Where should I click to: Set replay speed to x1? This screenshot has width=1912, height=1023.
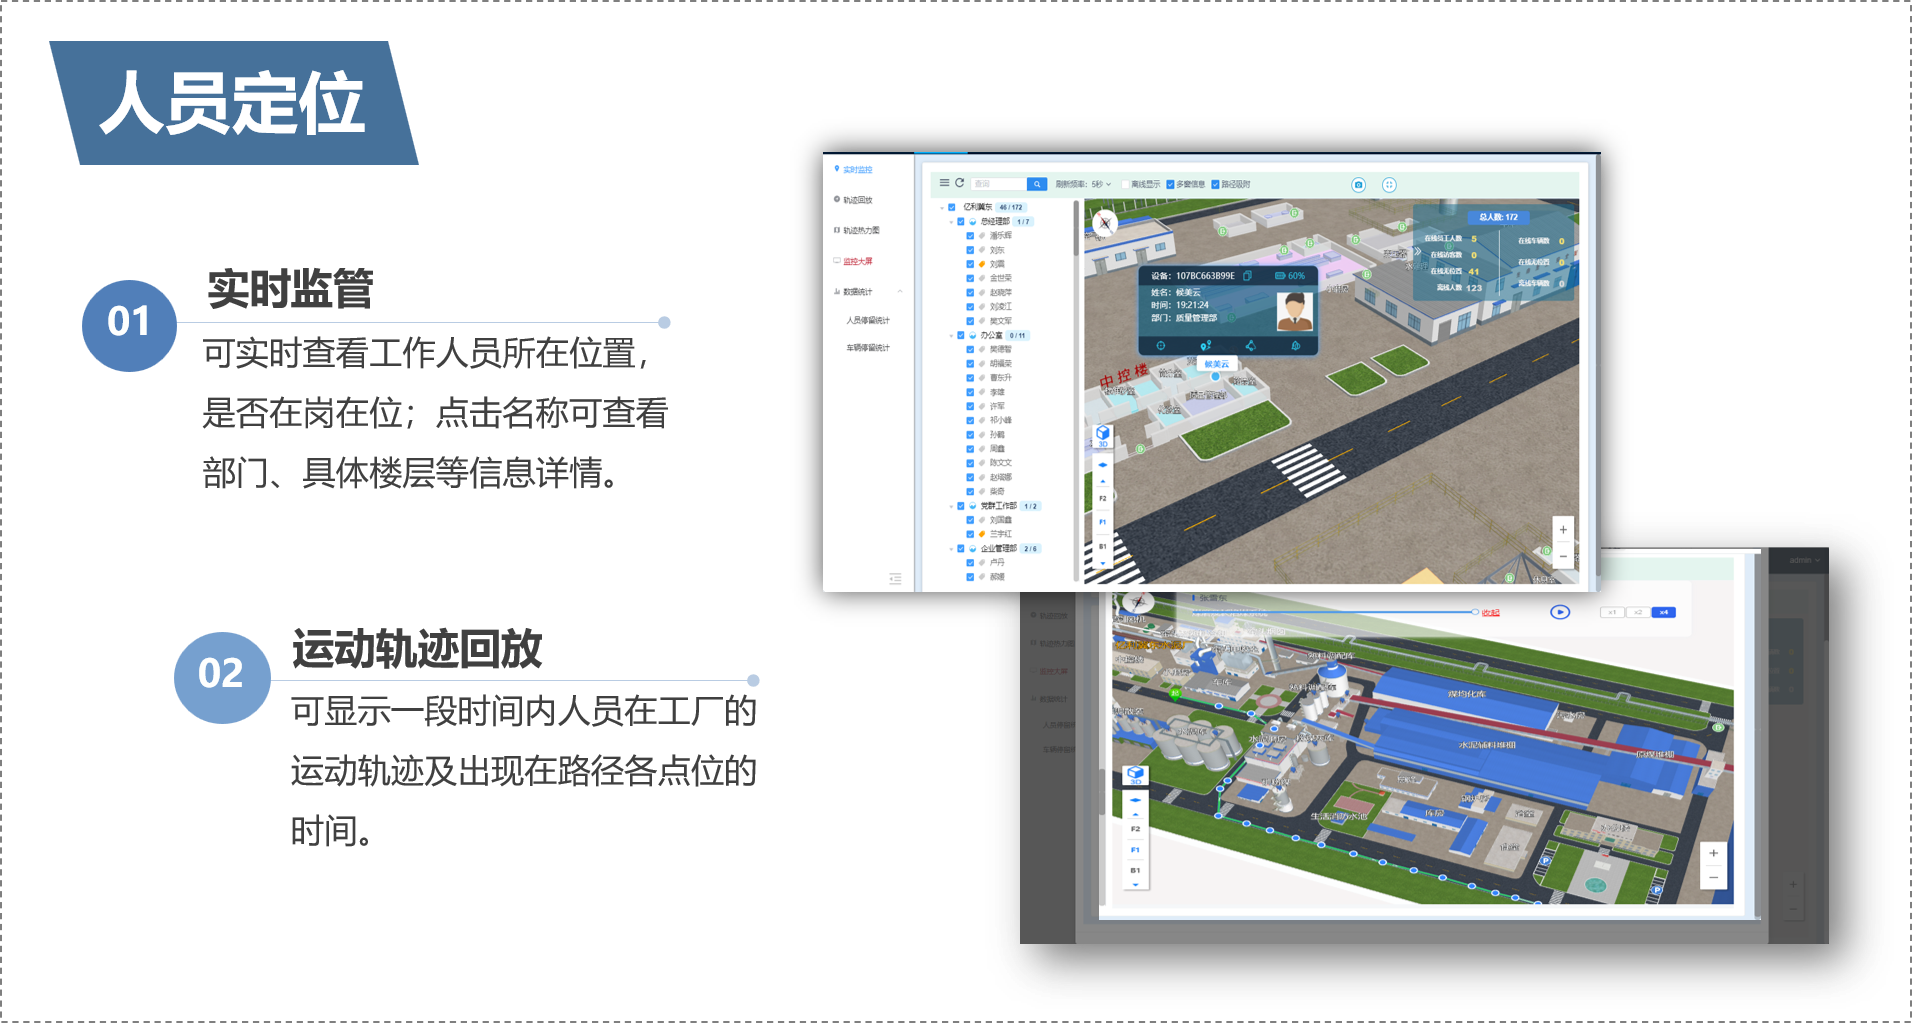pos(1612,612)
